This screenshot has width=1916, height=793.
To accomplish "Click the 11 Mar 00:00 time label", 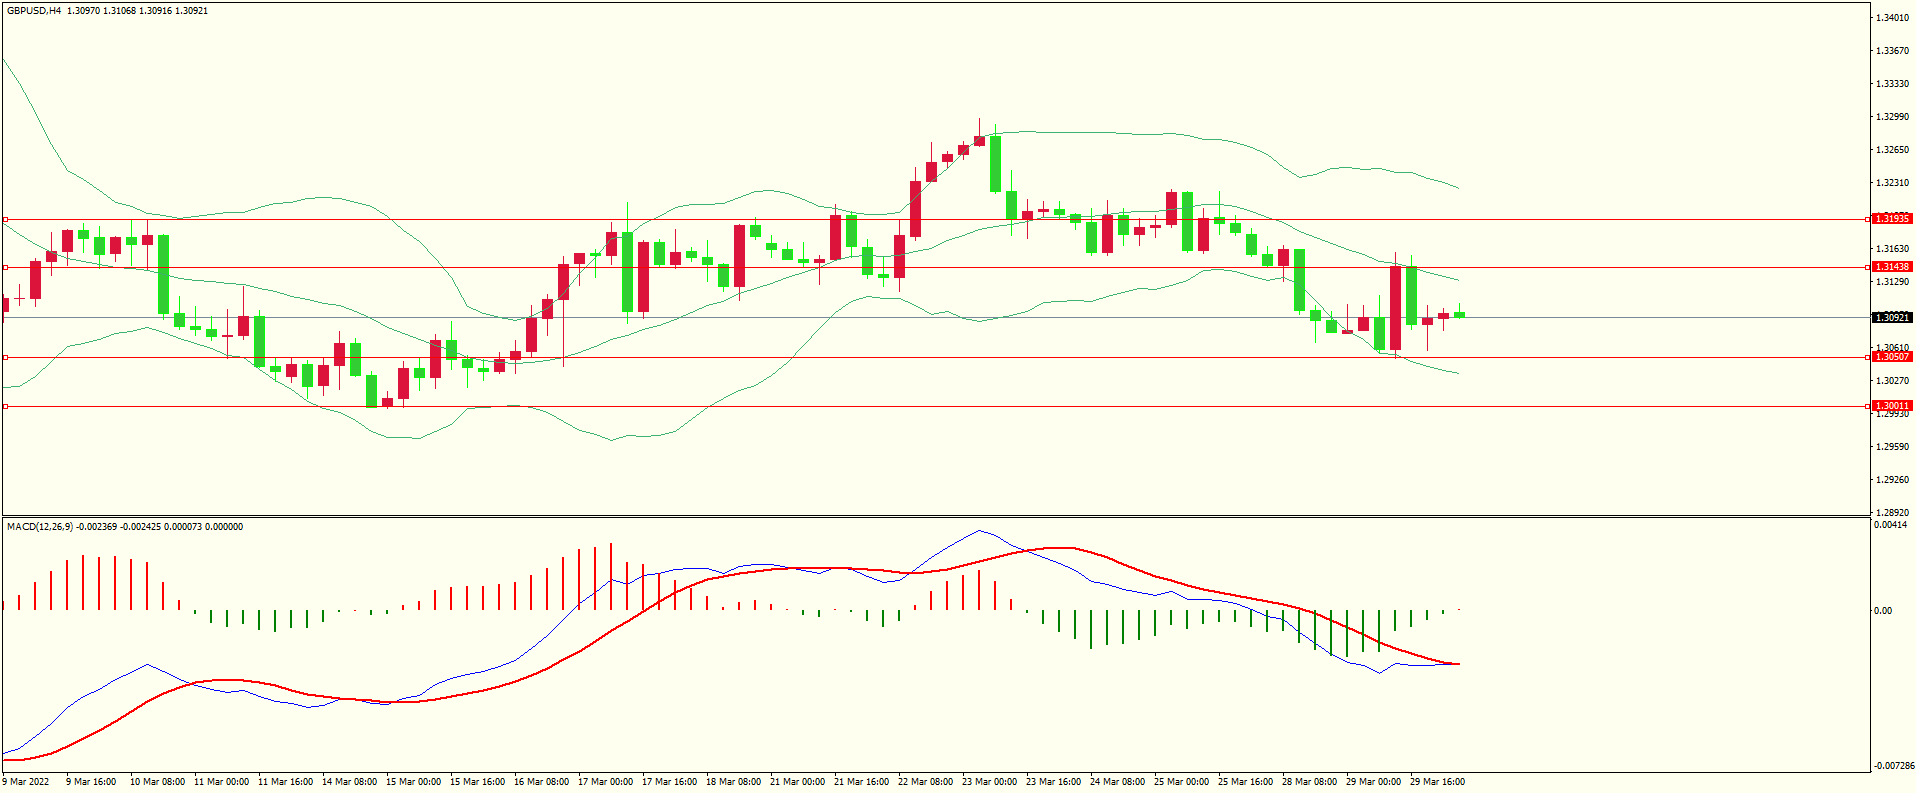I will 221,782.
